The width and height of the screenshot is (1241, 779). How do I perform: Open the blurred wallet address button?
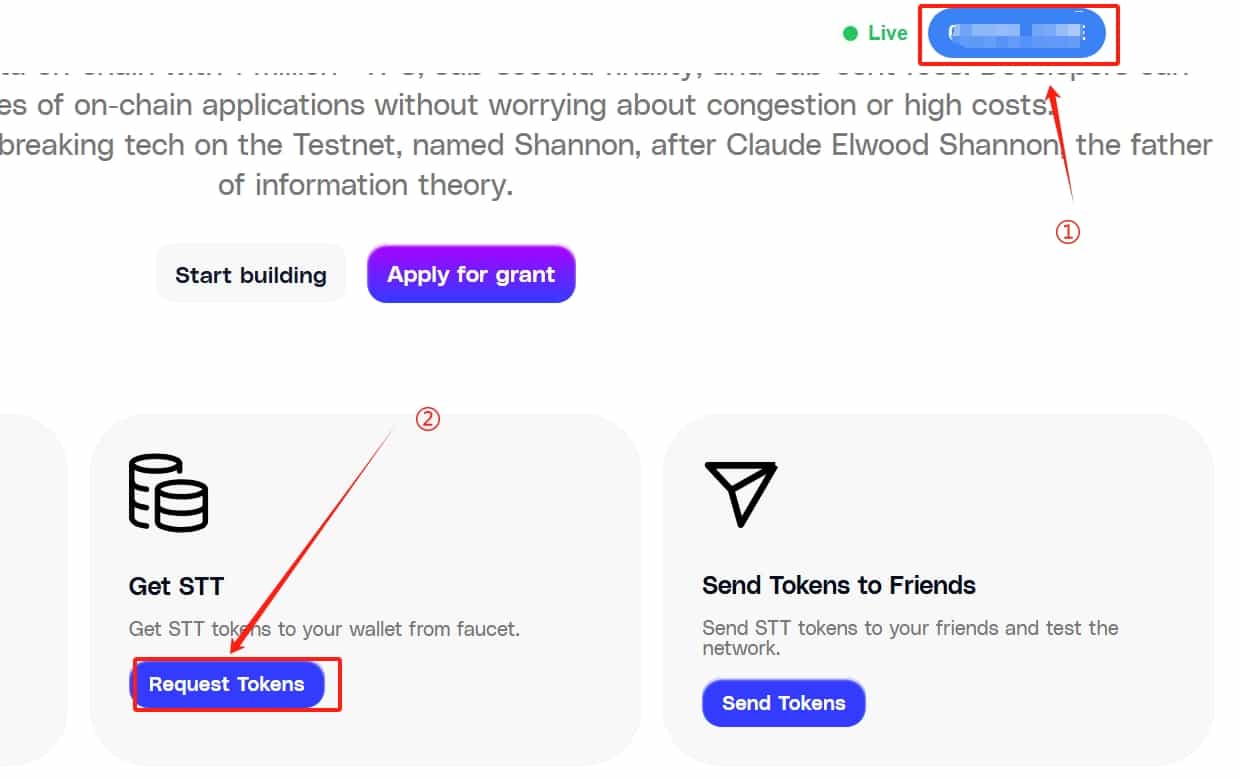(x=1016, y=33)
